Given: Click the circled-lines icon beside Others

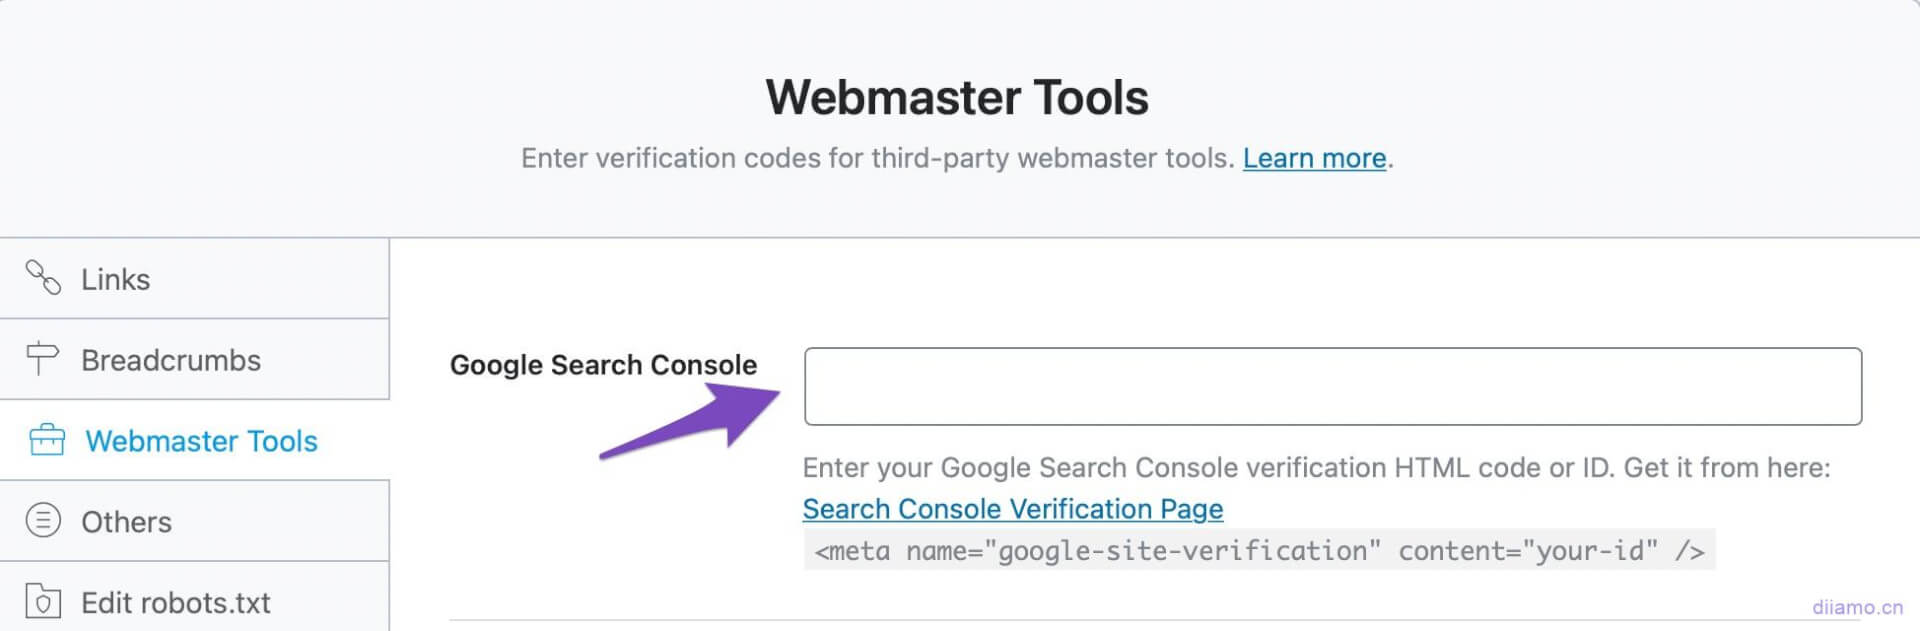Looking at the screenshot, I should (40, 520).
